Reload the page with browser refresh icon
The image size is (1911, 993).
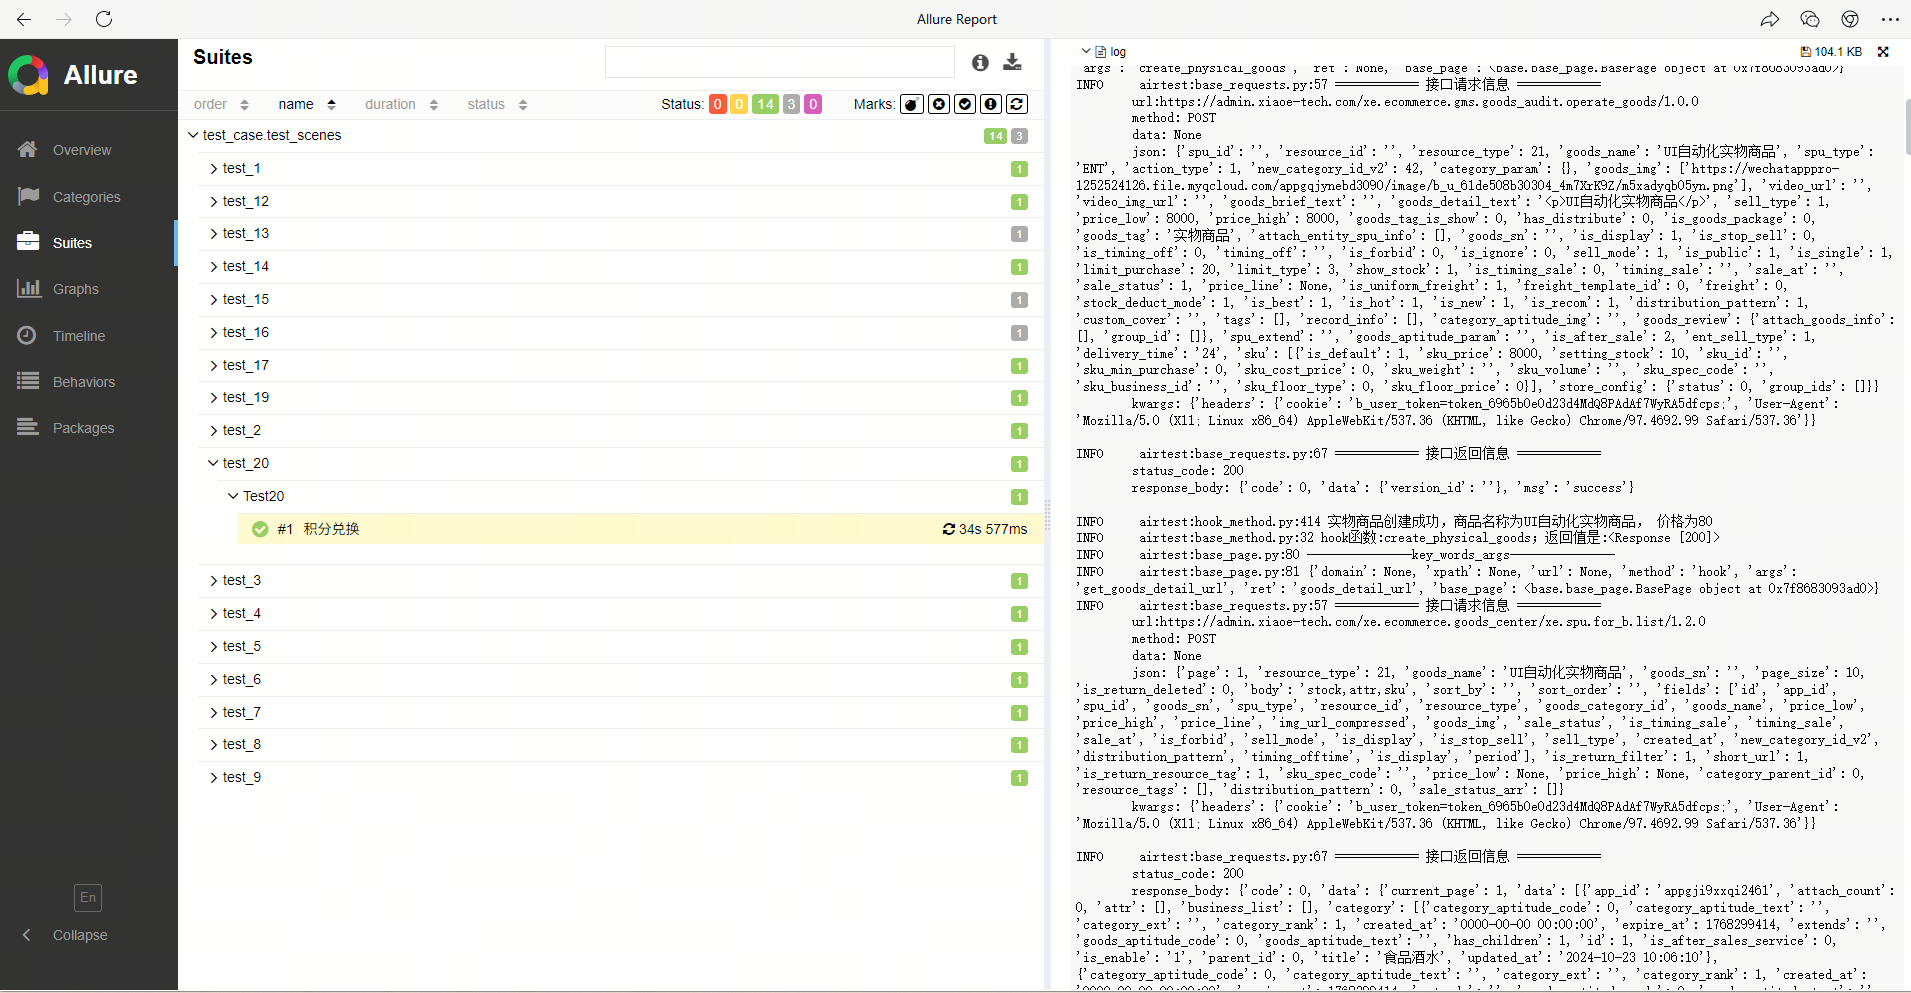tap(104, 19)
